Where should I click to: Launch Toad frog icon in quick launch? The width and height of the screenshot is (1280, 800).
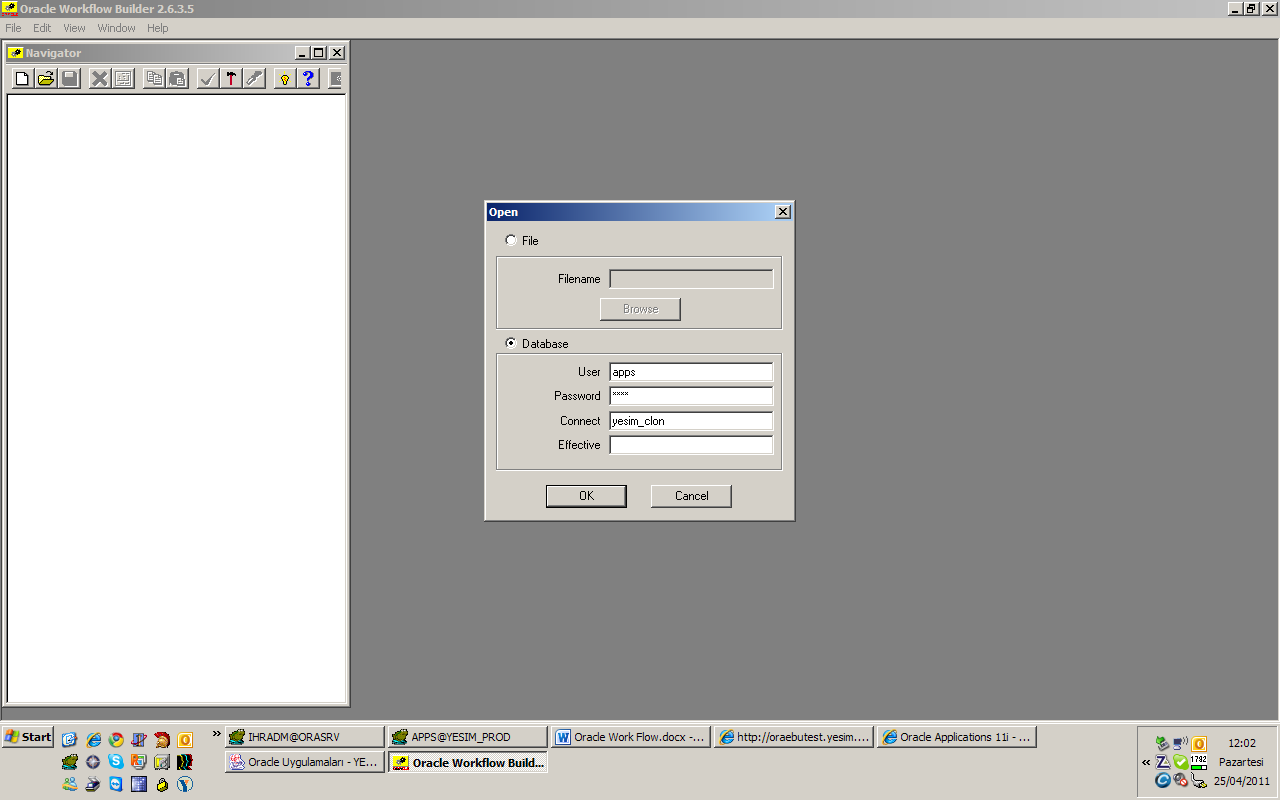click(69, 762)
